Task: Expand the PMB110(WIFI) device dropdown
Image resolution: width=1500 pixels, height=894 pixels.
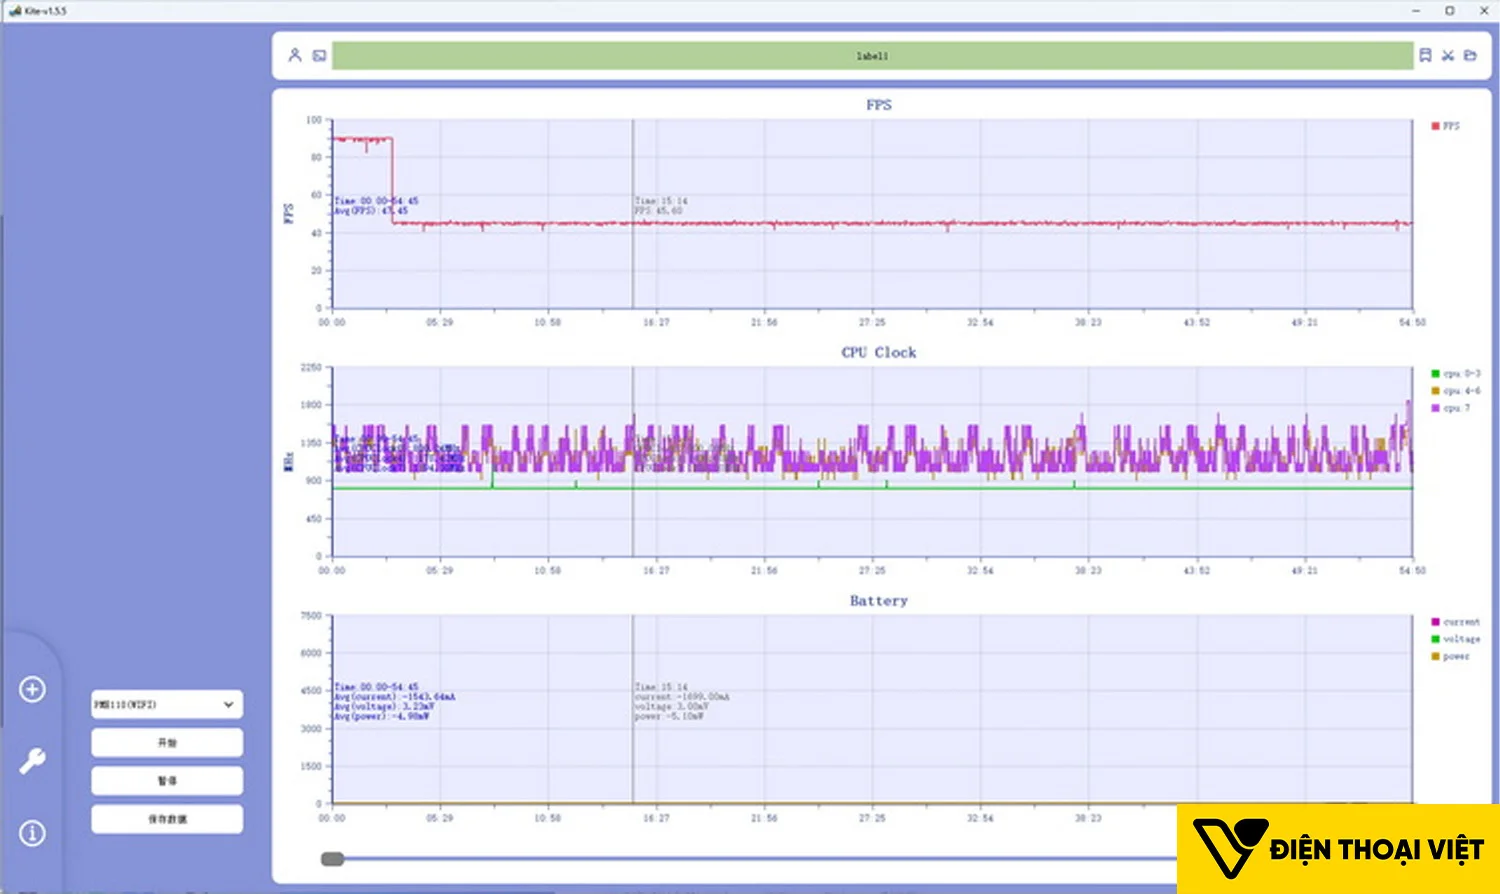Action: pyautogui.click(x=167, y=704)
